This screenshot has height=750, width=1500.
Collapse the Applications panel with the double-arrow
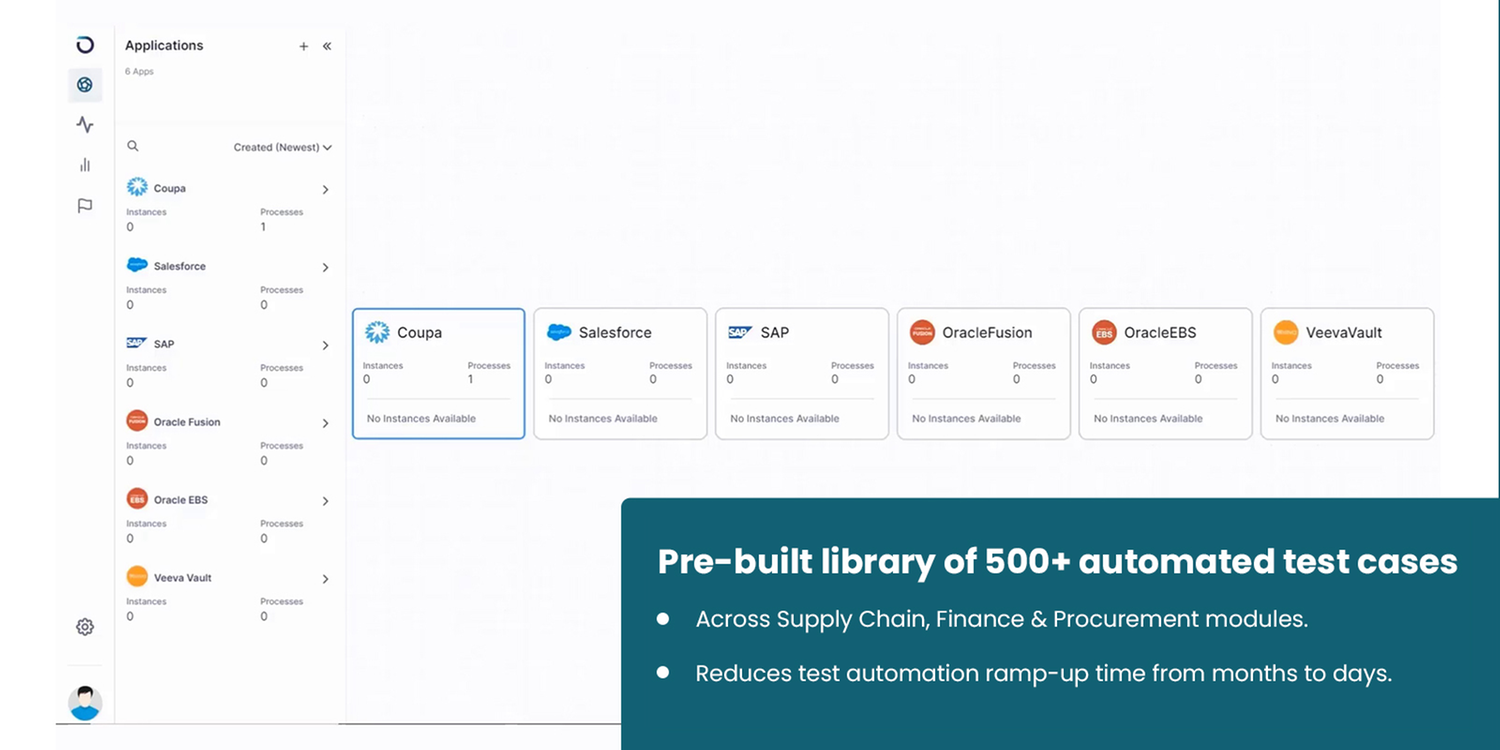pyautogui.click(x=327, y=45)
